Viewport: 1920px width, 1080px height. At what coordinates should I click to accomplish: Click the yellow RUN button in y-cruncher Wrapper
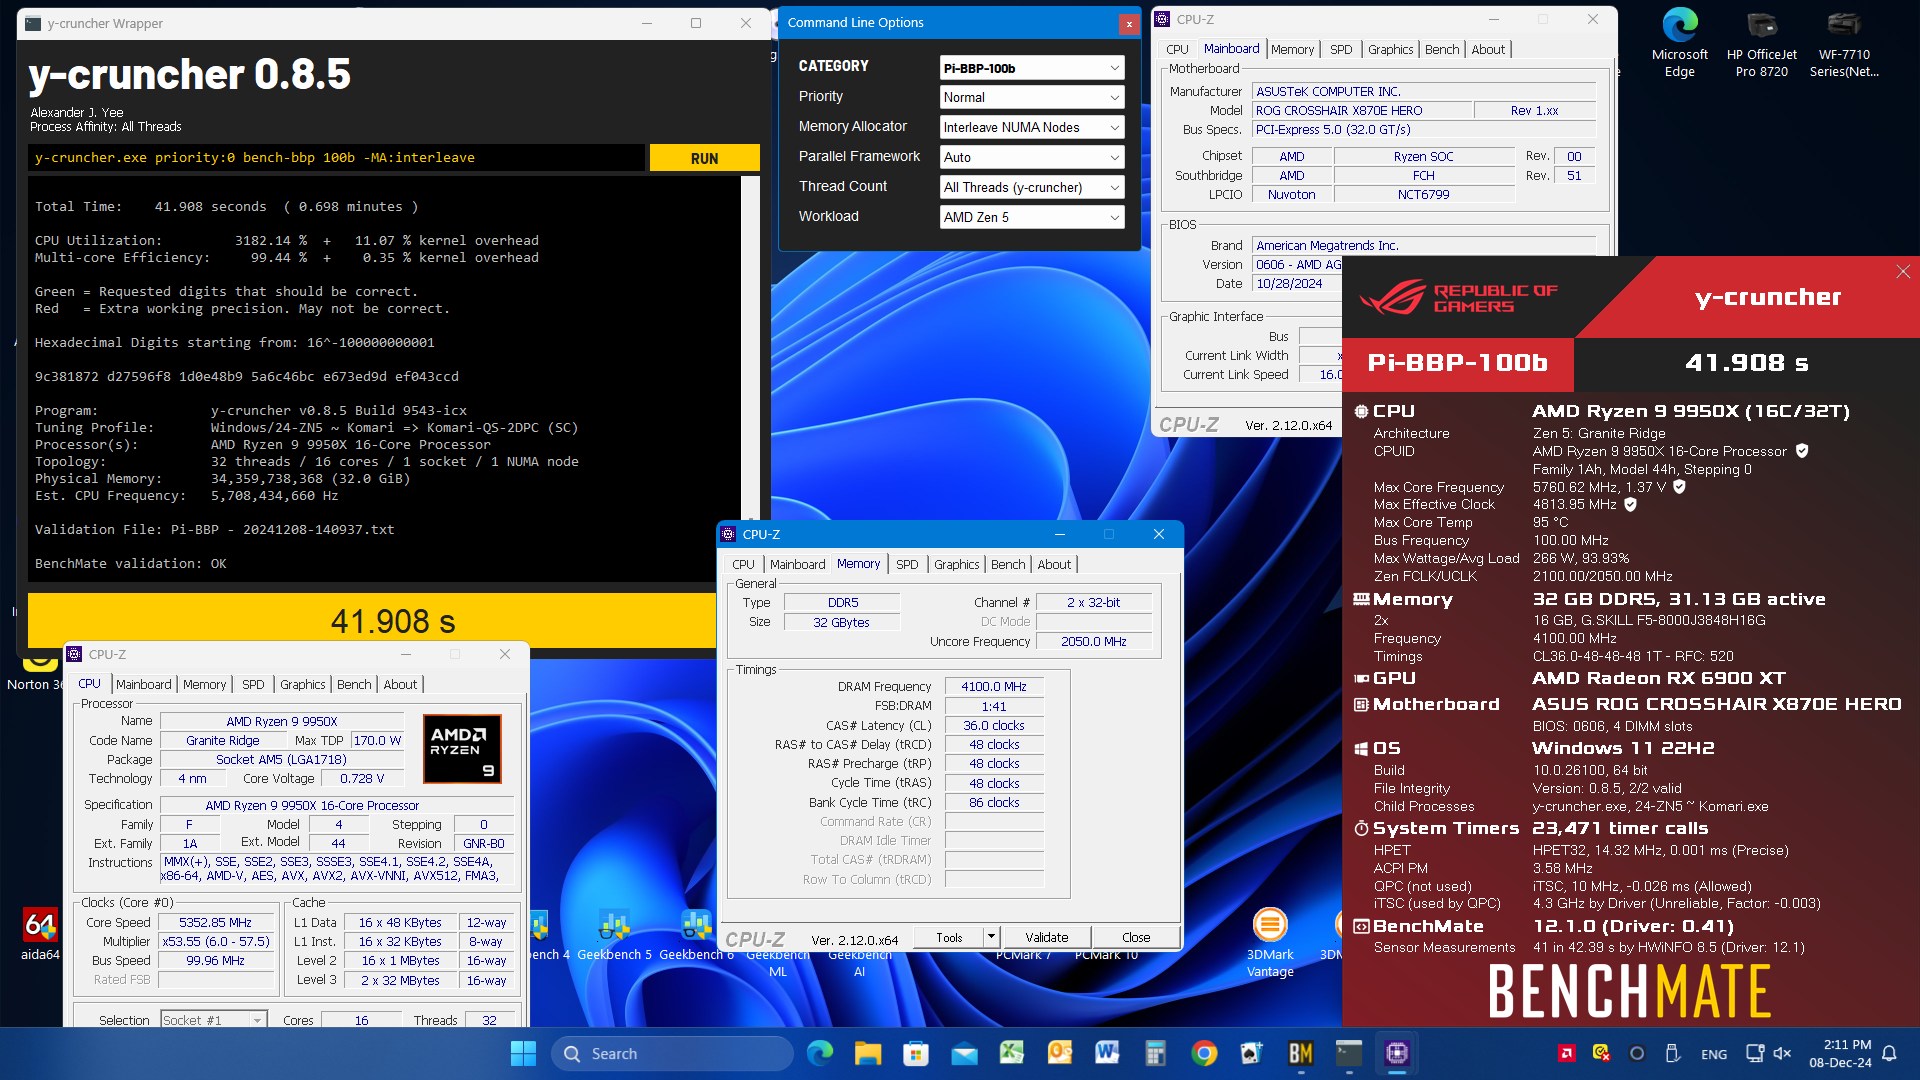click(704, 158)
